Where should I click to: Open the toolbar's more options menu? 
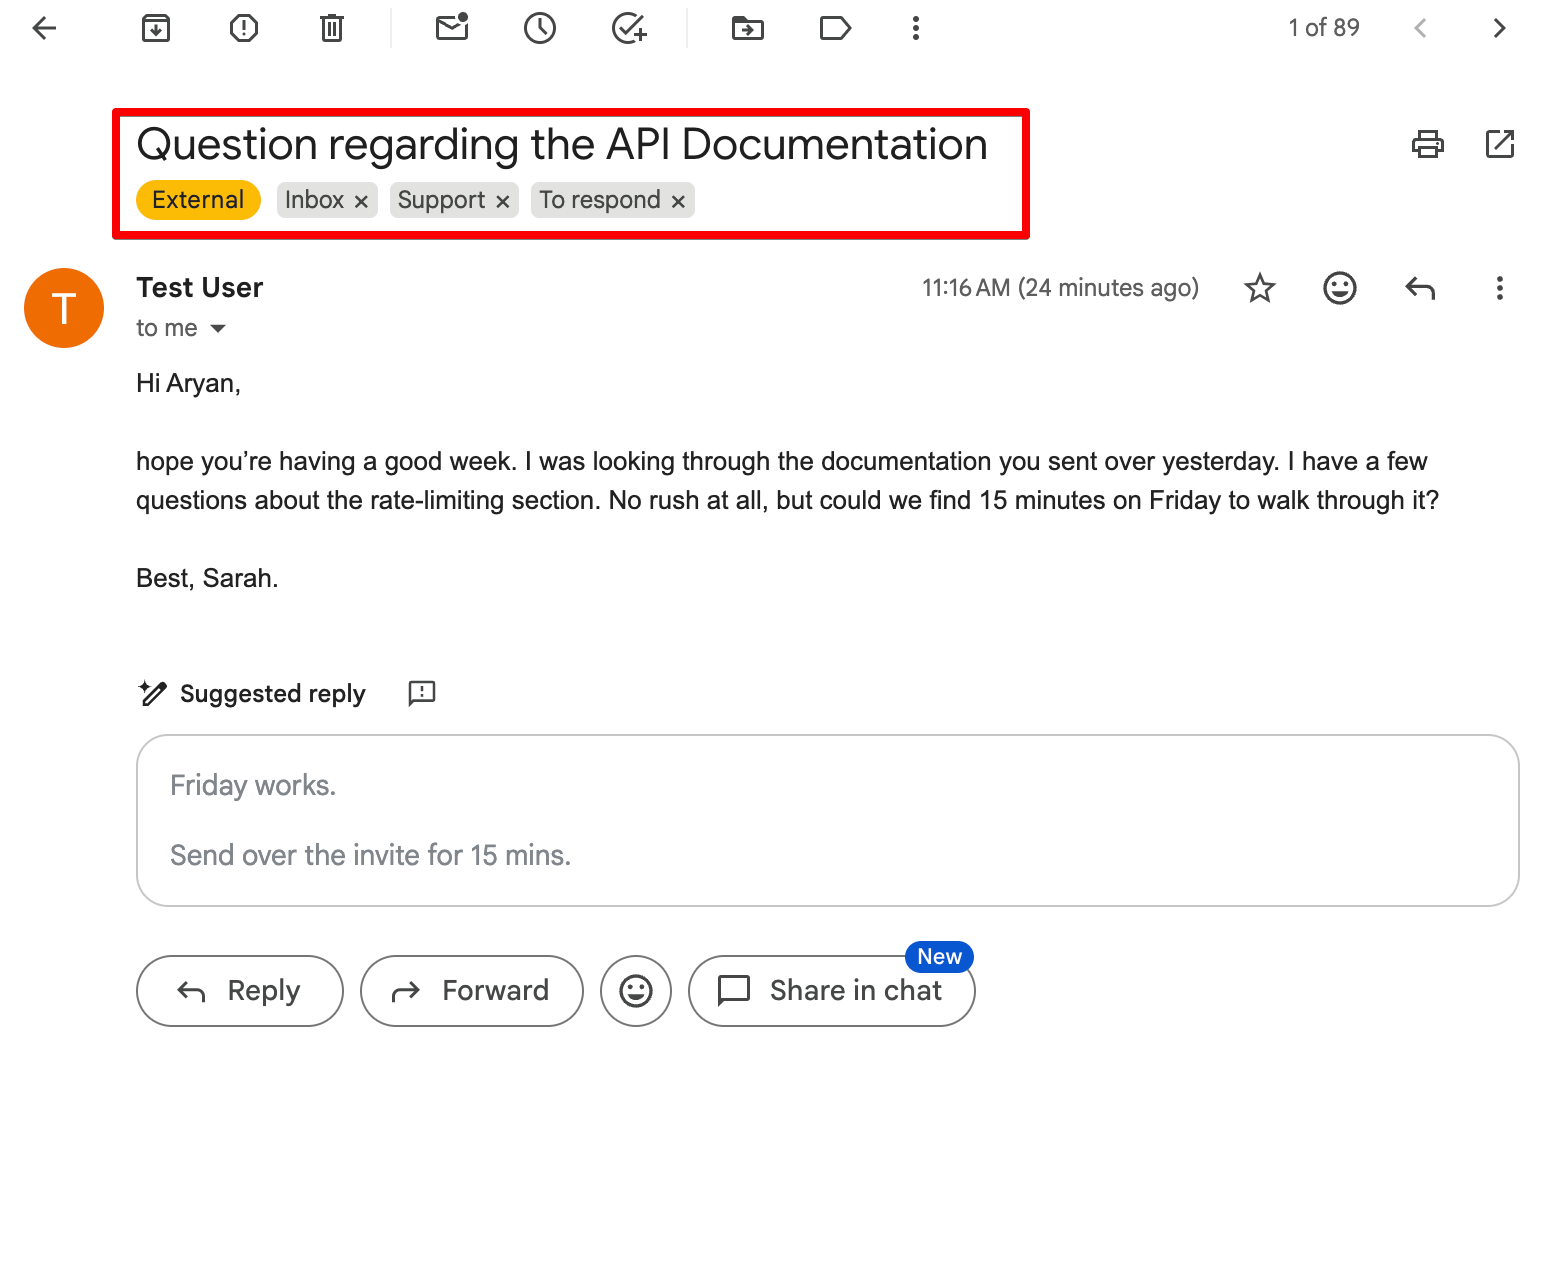(x=916, y=28)
